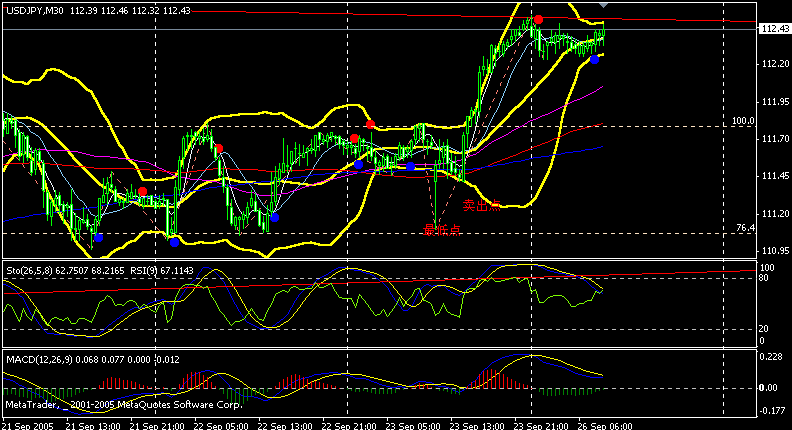Click the 22 Sep 13:00 time label
Image resolution: width=792 pixels, height=430 pixels.
(286, 426)
